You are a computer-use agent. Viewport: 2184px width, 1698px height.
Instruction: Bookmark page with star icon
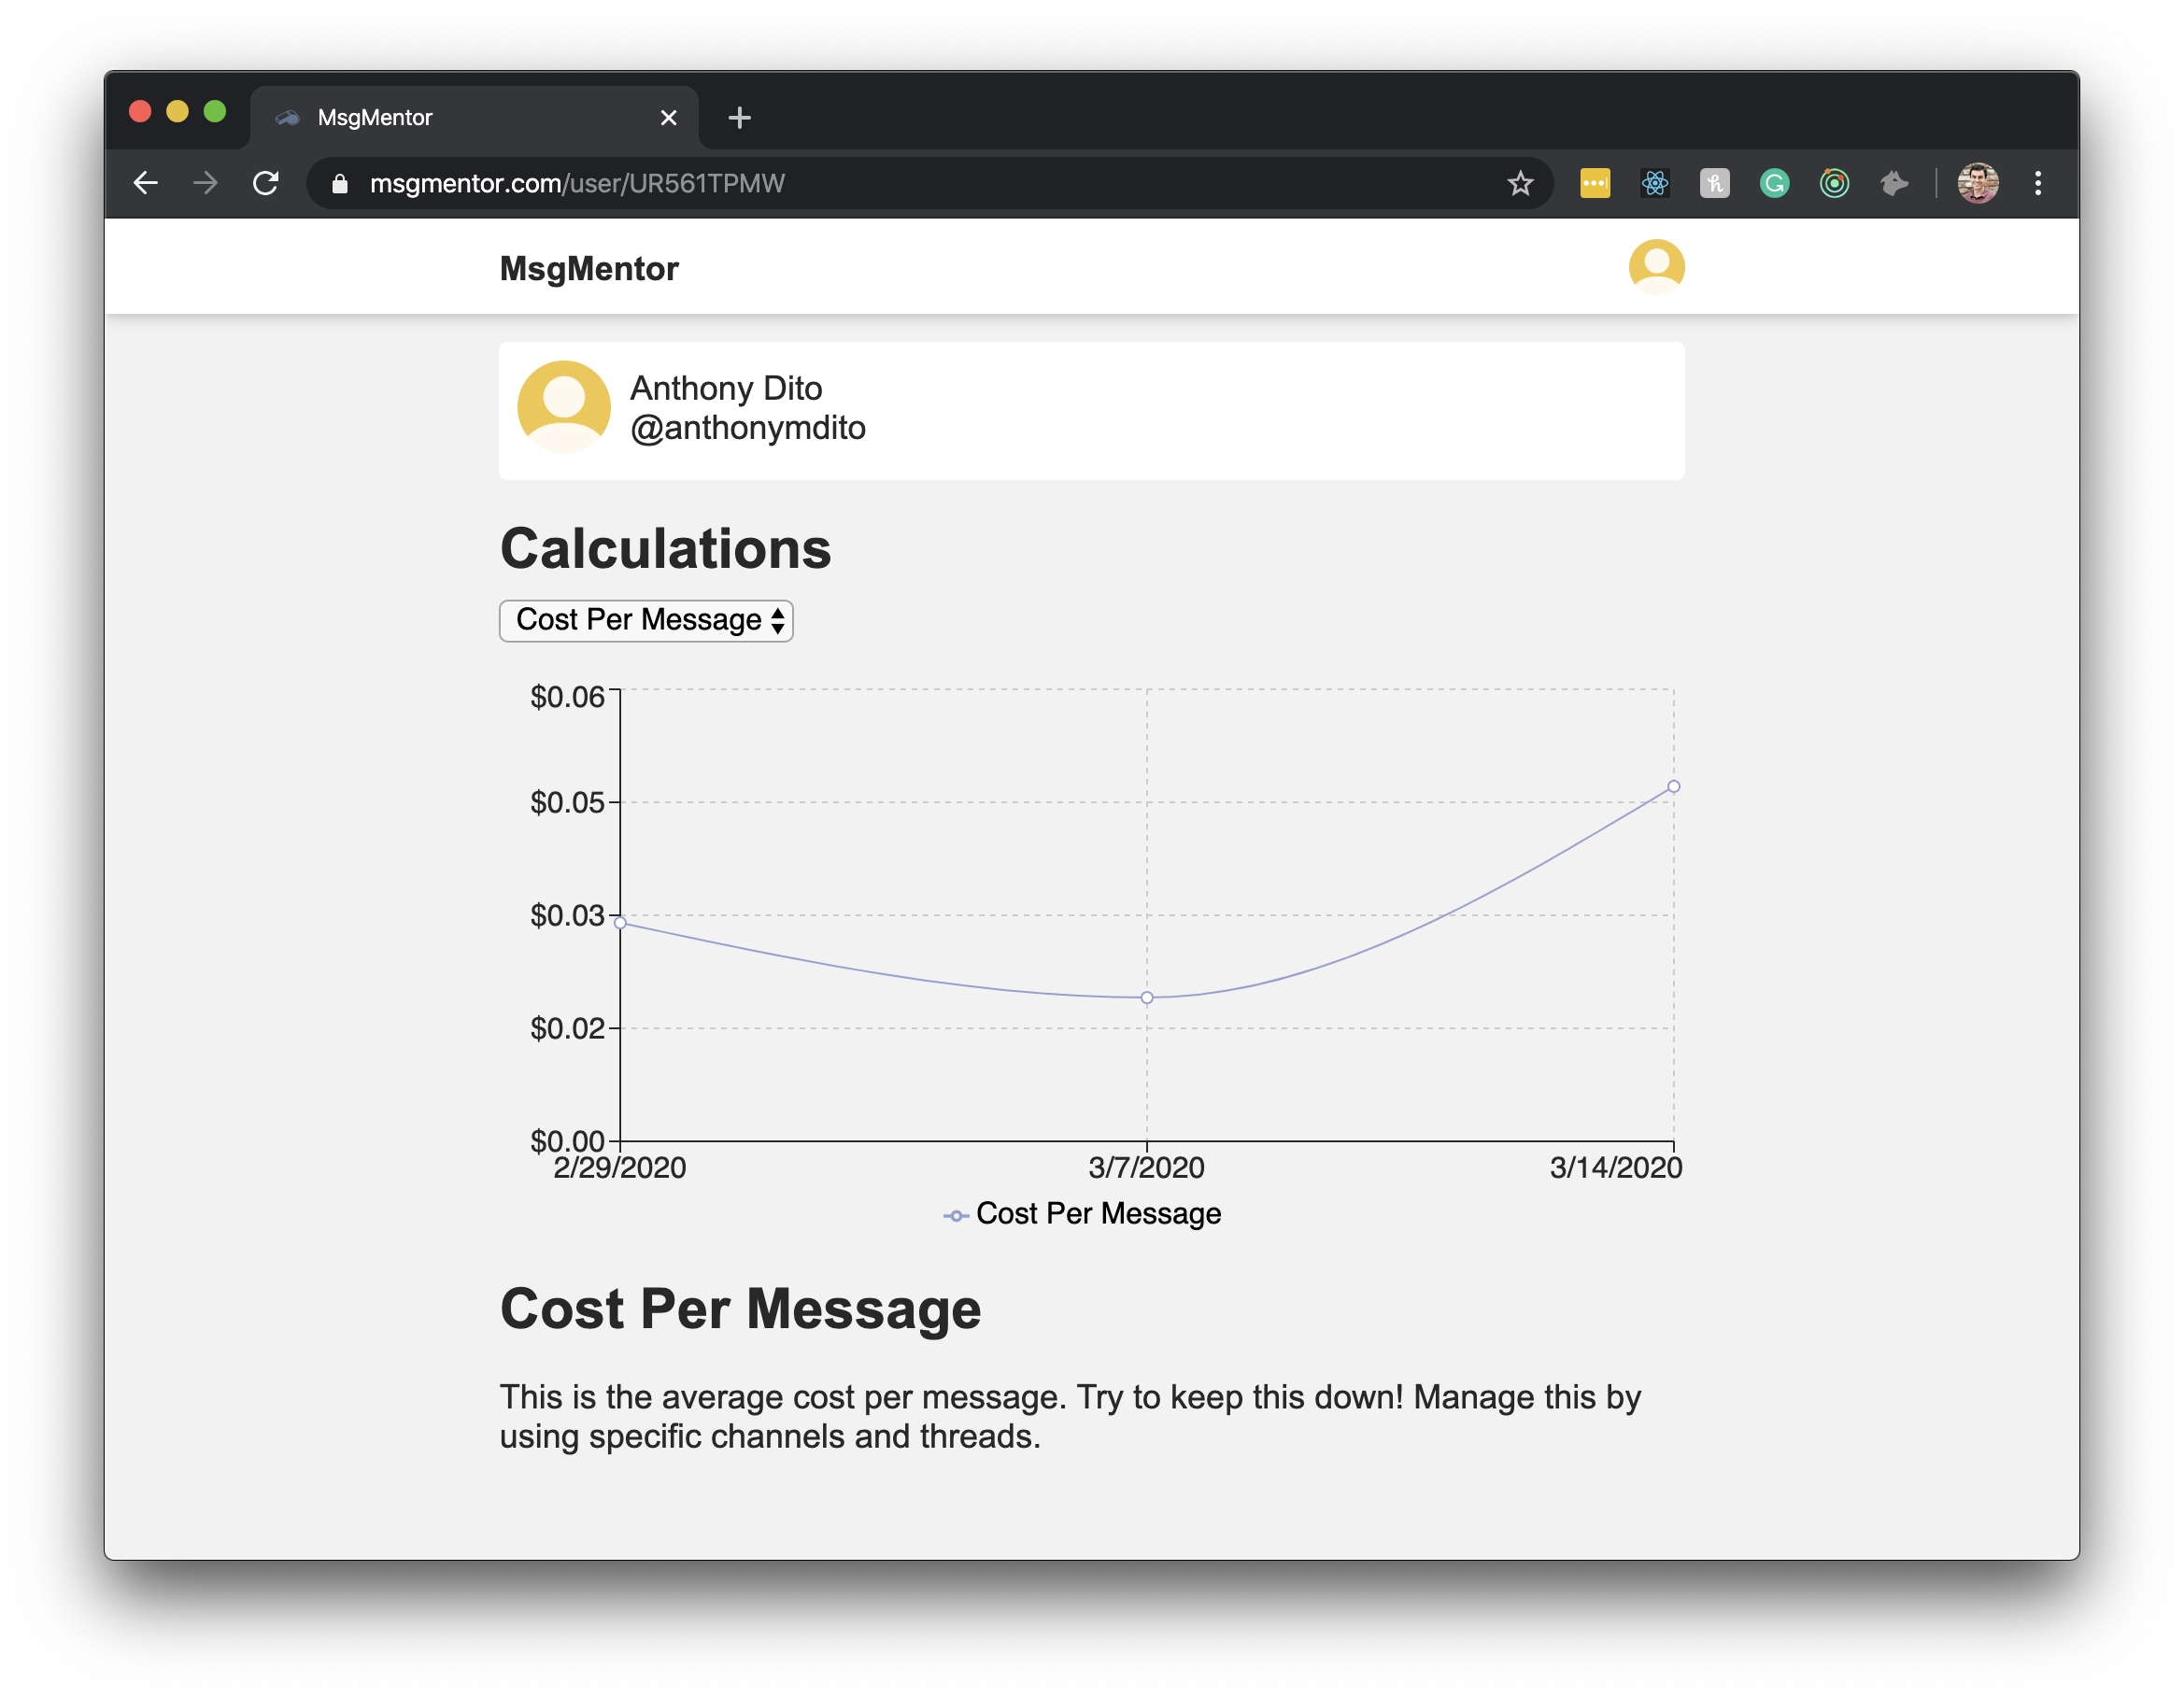tap(1520, 183)
